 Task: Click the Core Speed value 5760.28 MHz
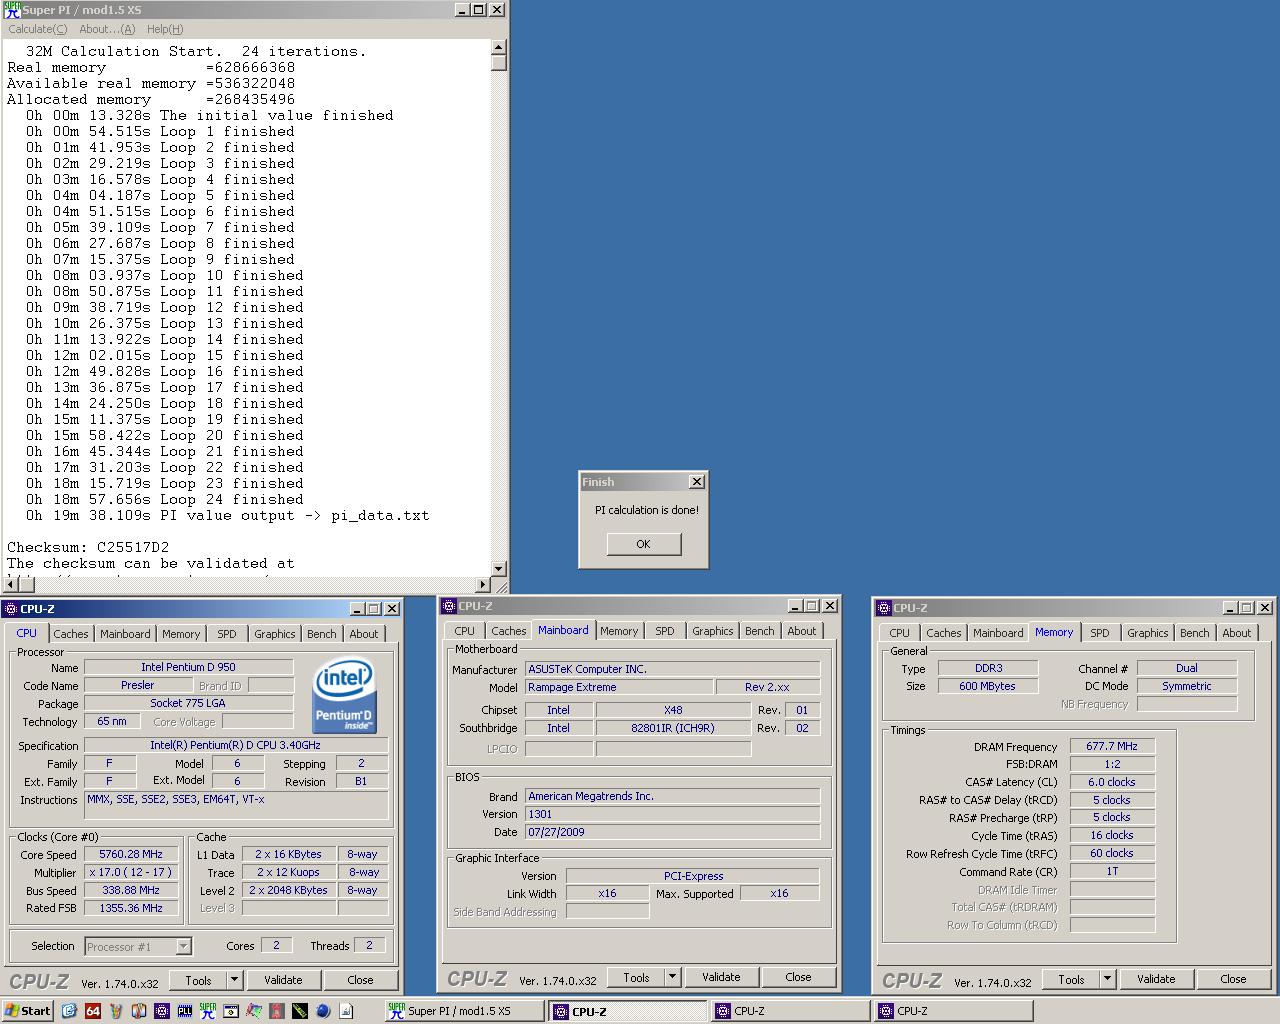(131, 854)
